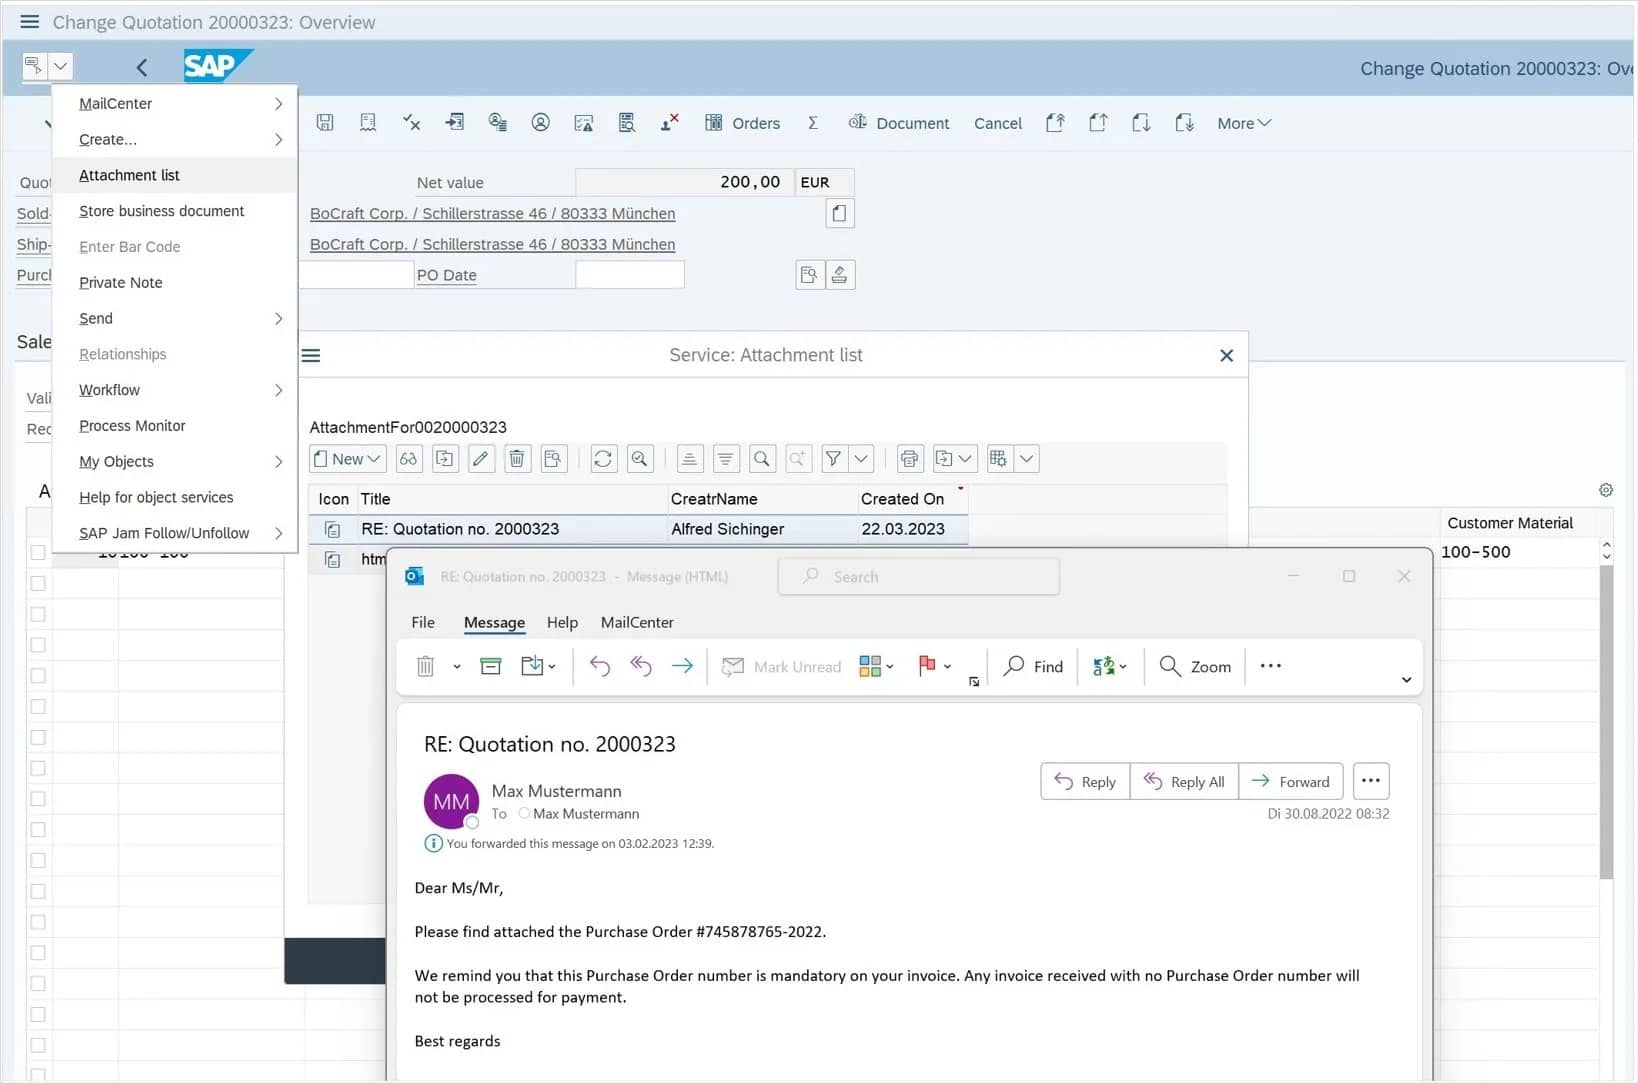This screenshot has height=1083, width=1638.
Task: Open the hamburger menu at window top
Action: 29,21
